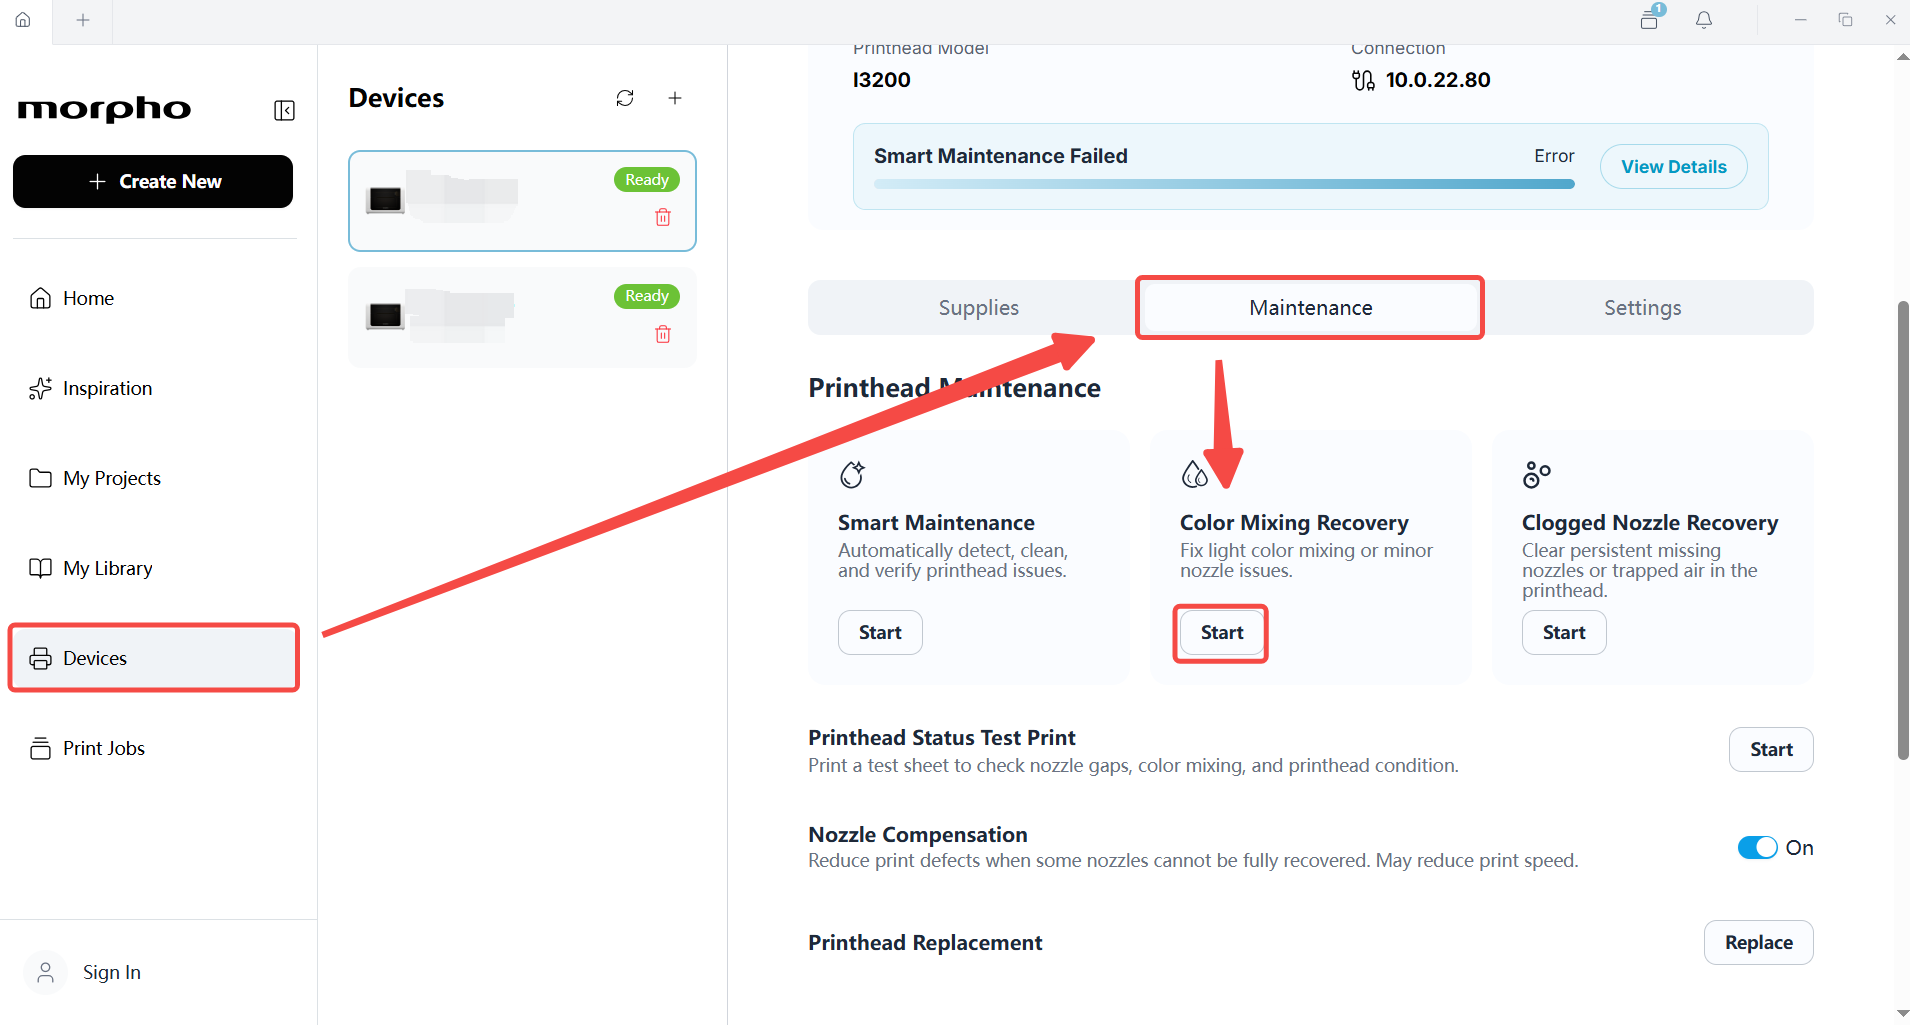Open My Library in the sidebar
This screenshot has width=1910, height=1025.
pos(154,568)
